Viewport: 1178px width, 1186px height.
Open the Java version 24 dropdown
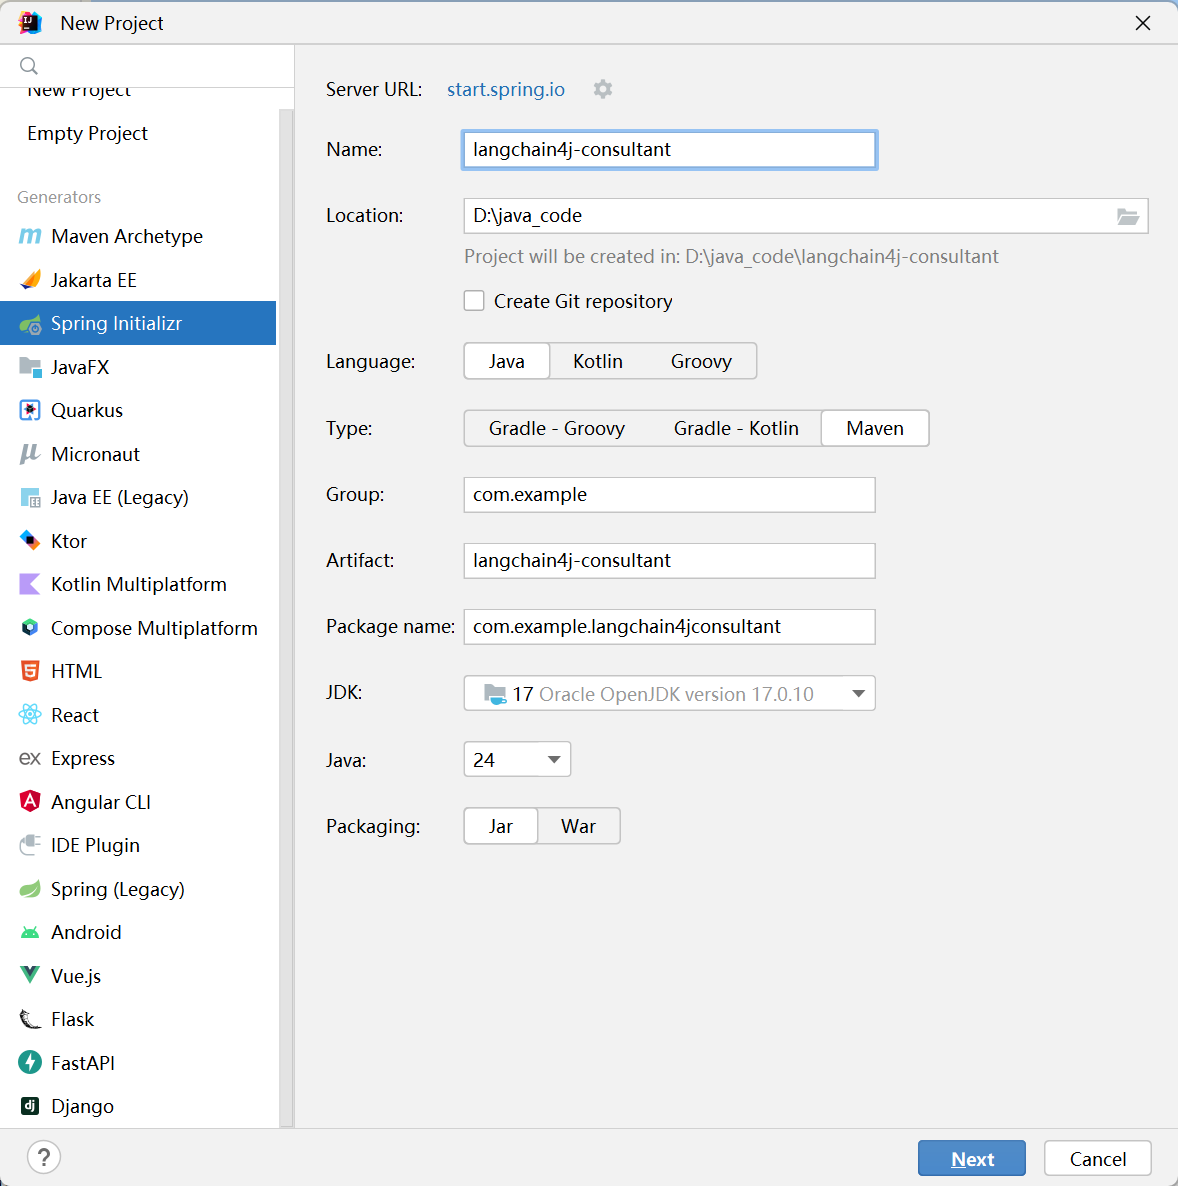[517, 759]
